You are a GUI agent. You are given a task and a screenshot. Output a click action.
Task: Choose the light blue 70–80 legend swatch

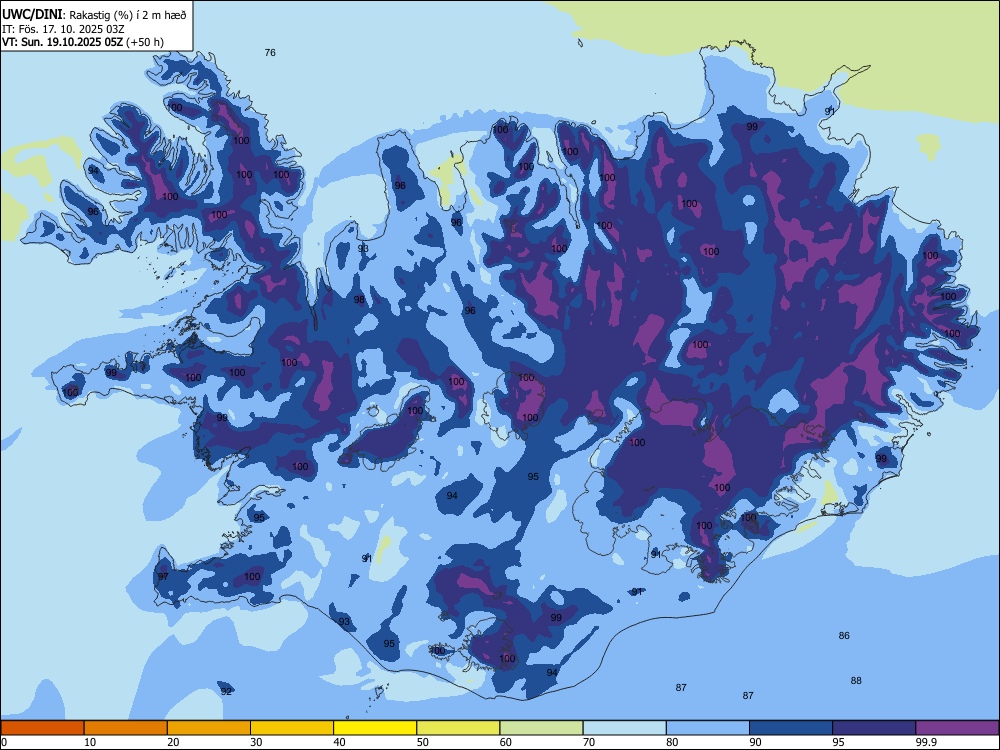click(x=624, y=728)
